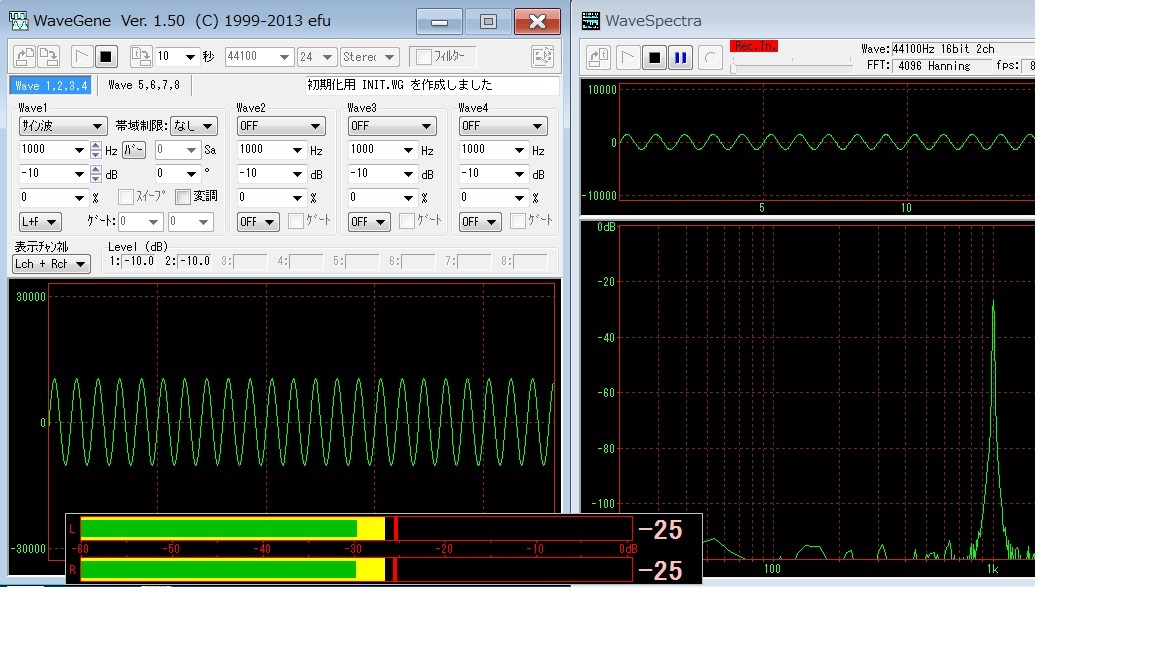Image resolution: width=1152 pixels, height=648 pixels.
Task: Decrease Wave1 dB level with the down spinner
Action: (96, 179)
